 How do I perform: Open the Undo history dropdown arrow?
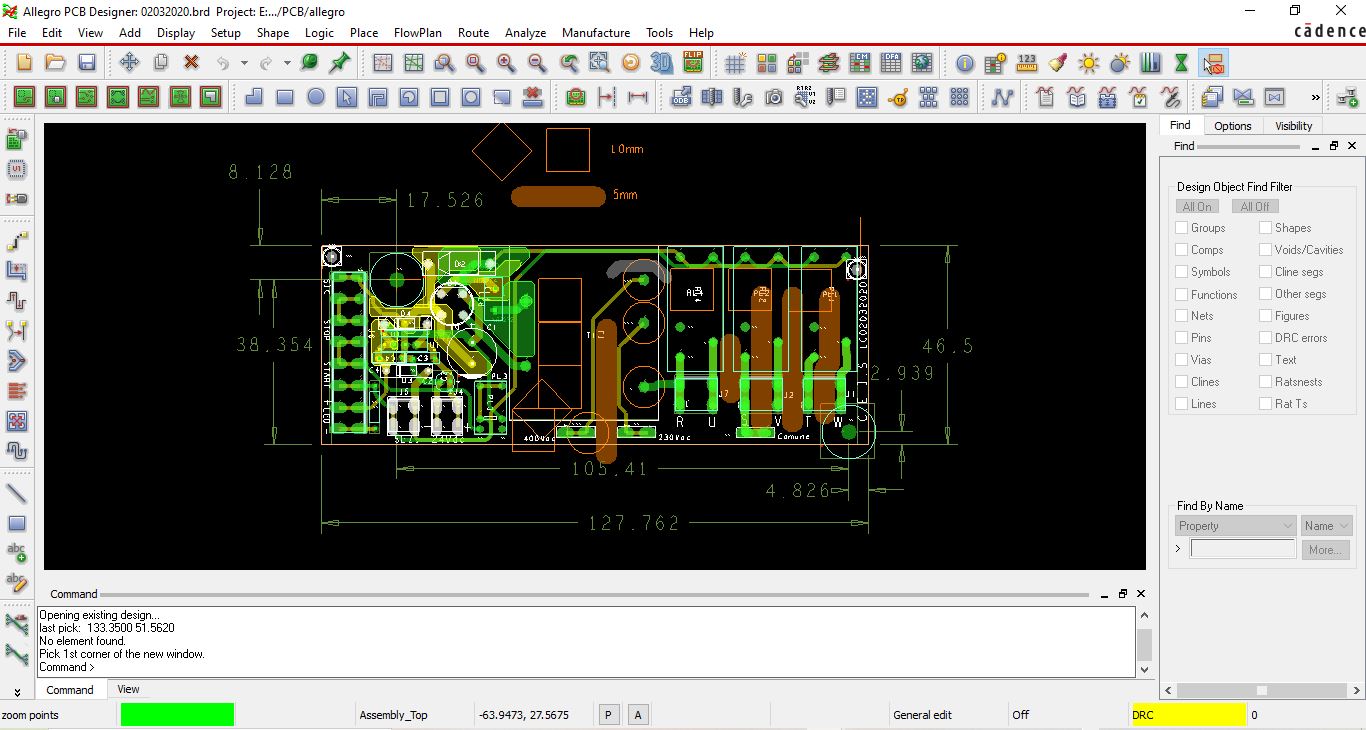(x=243, y=63)
